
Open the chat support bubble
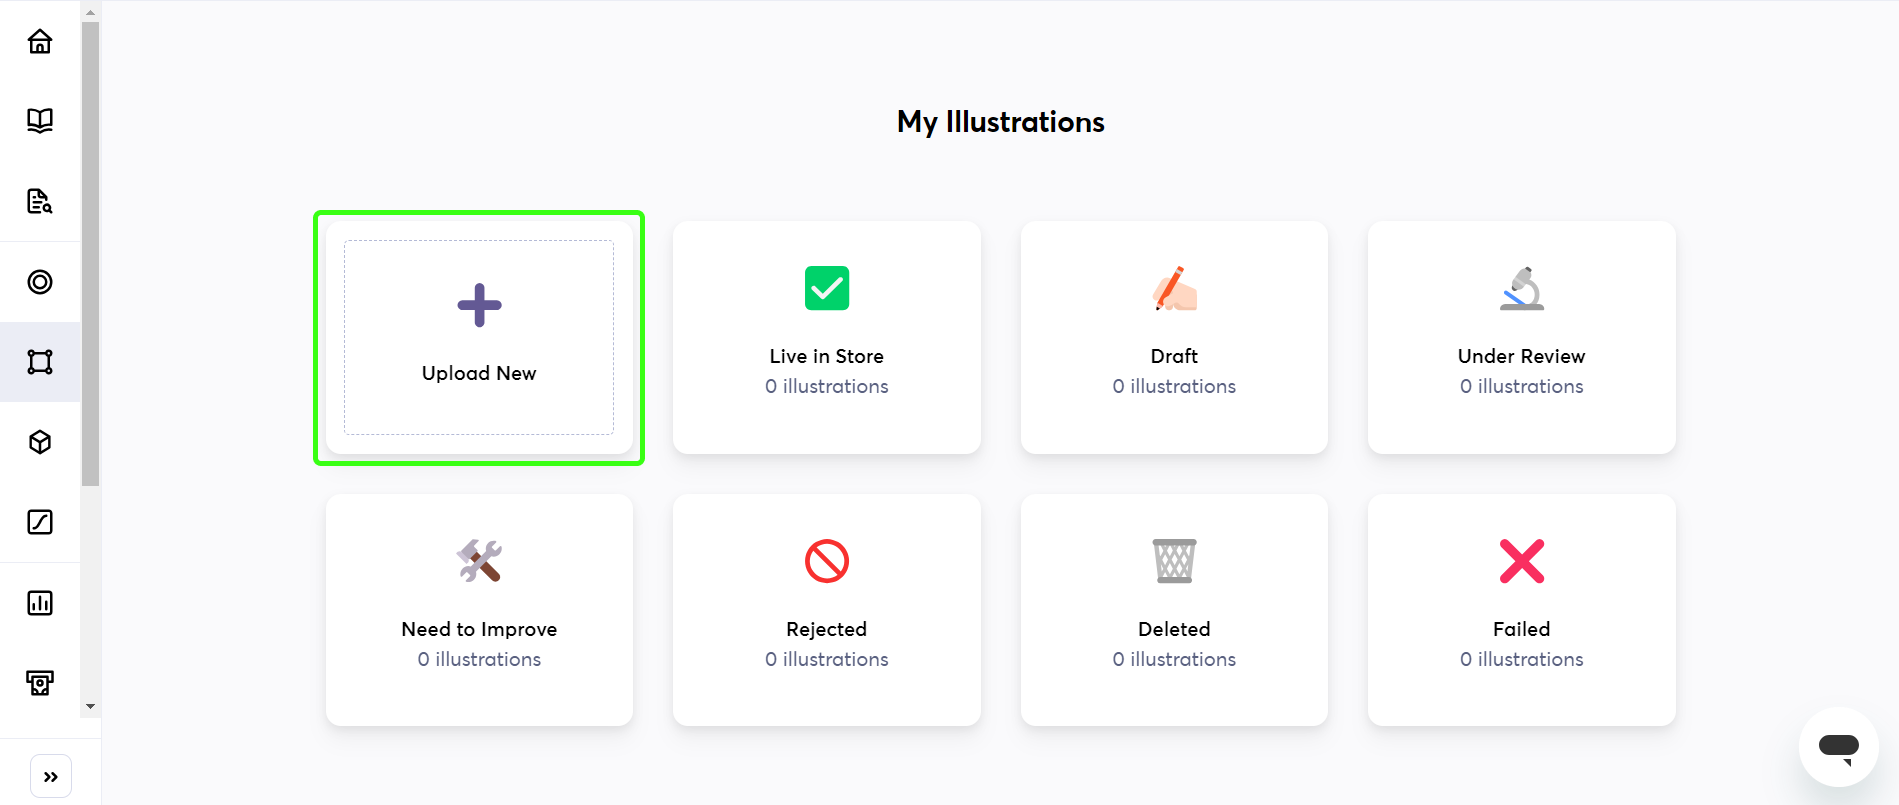click(x=1838, y=747)
